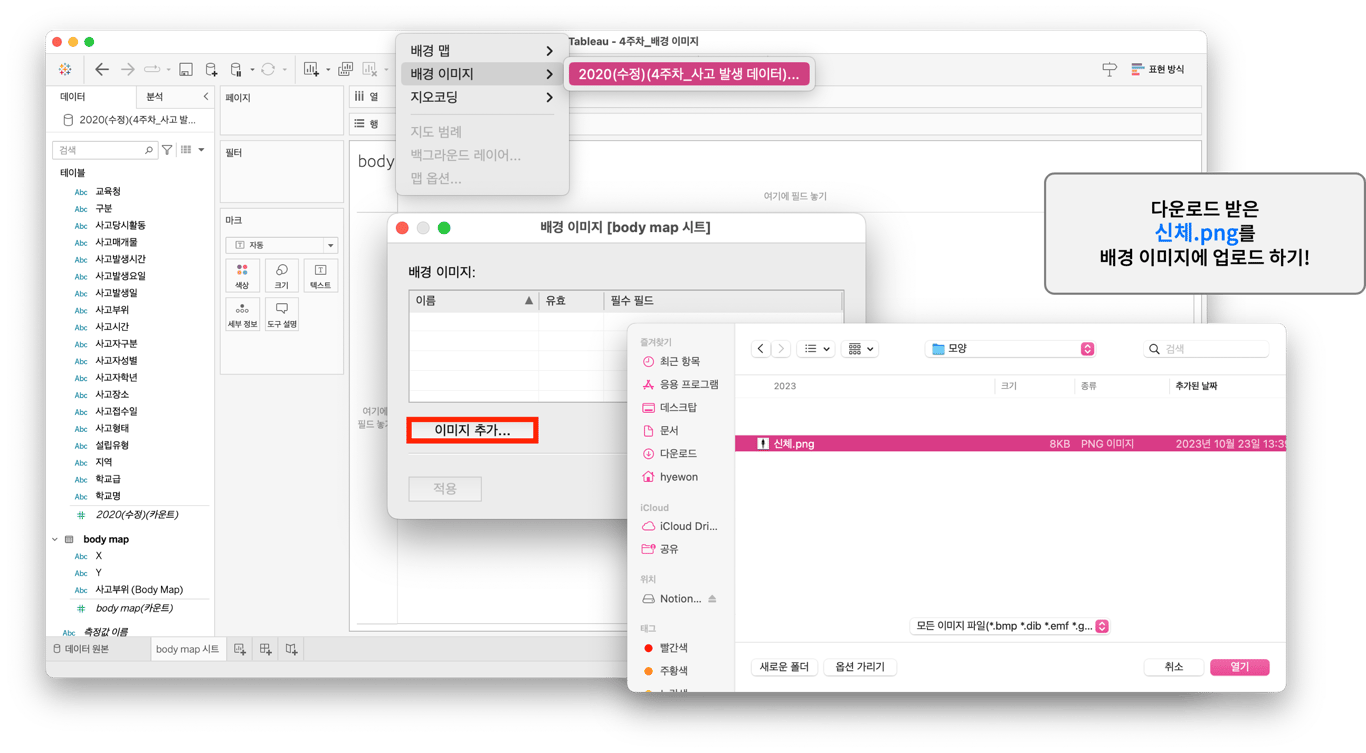Click the refresh data source toolbar icon
Screen dimensions: 1366x753
[268, 69]
